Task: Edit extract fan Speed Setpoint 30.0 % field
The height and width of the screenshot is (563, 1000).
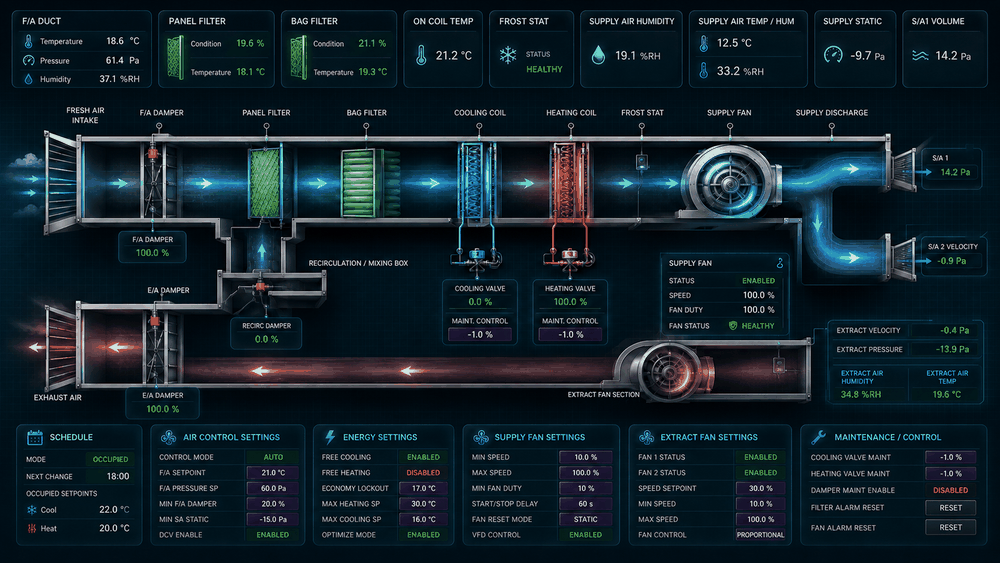Action: tap(761, 488)
